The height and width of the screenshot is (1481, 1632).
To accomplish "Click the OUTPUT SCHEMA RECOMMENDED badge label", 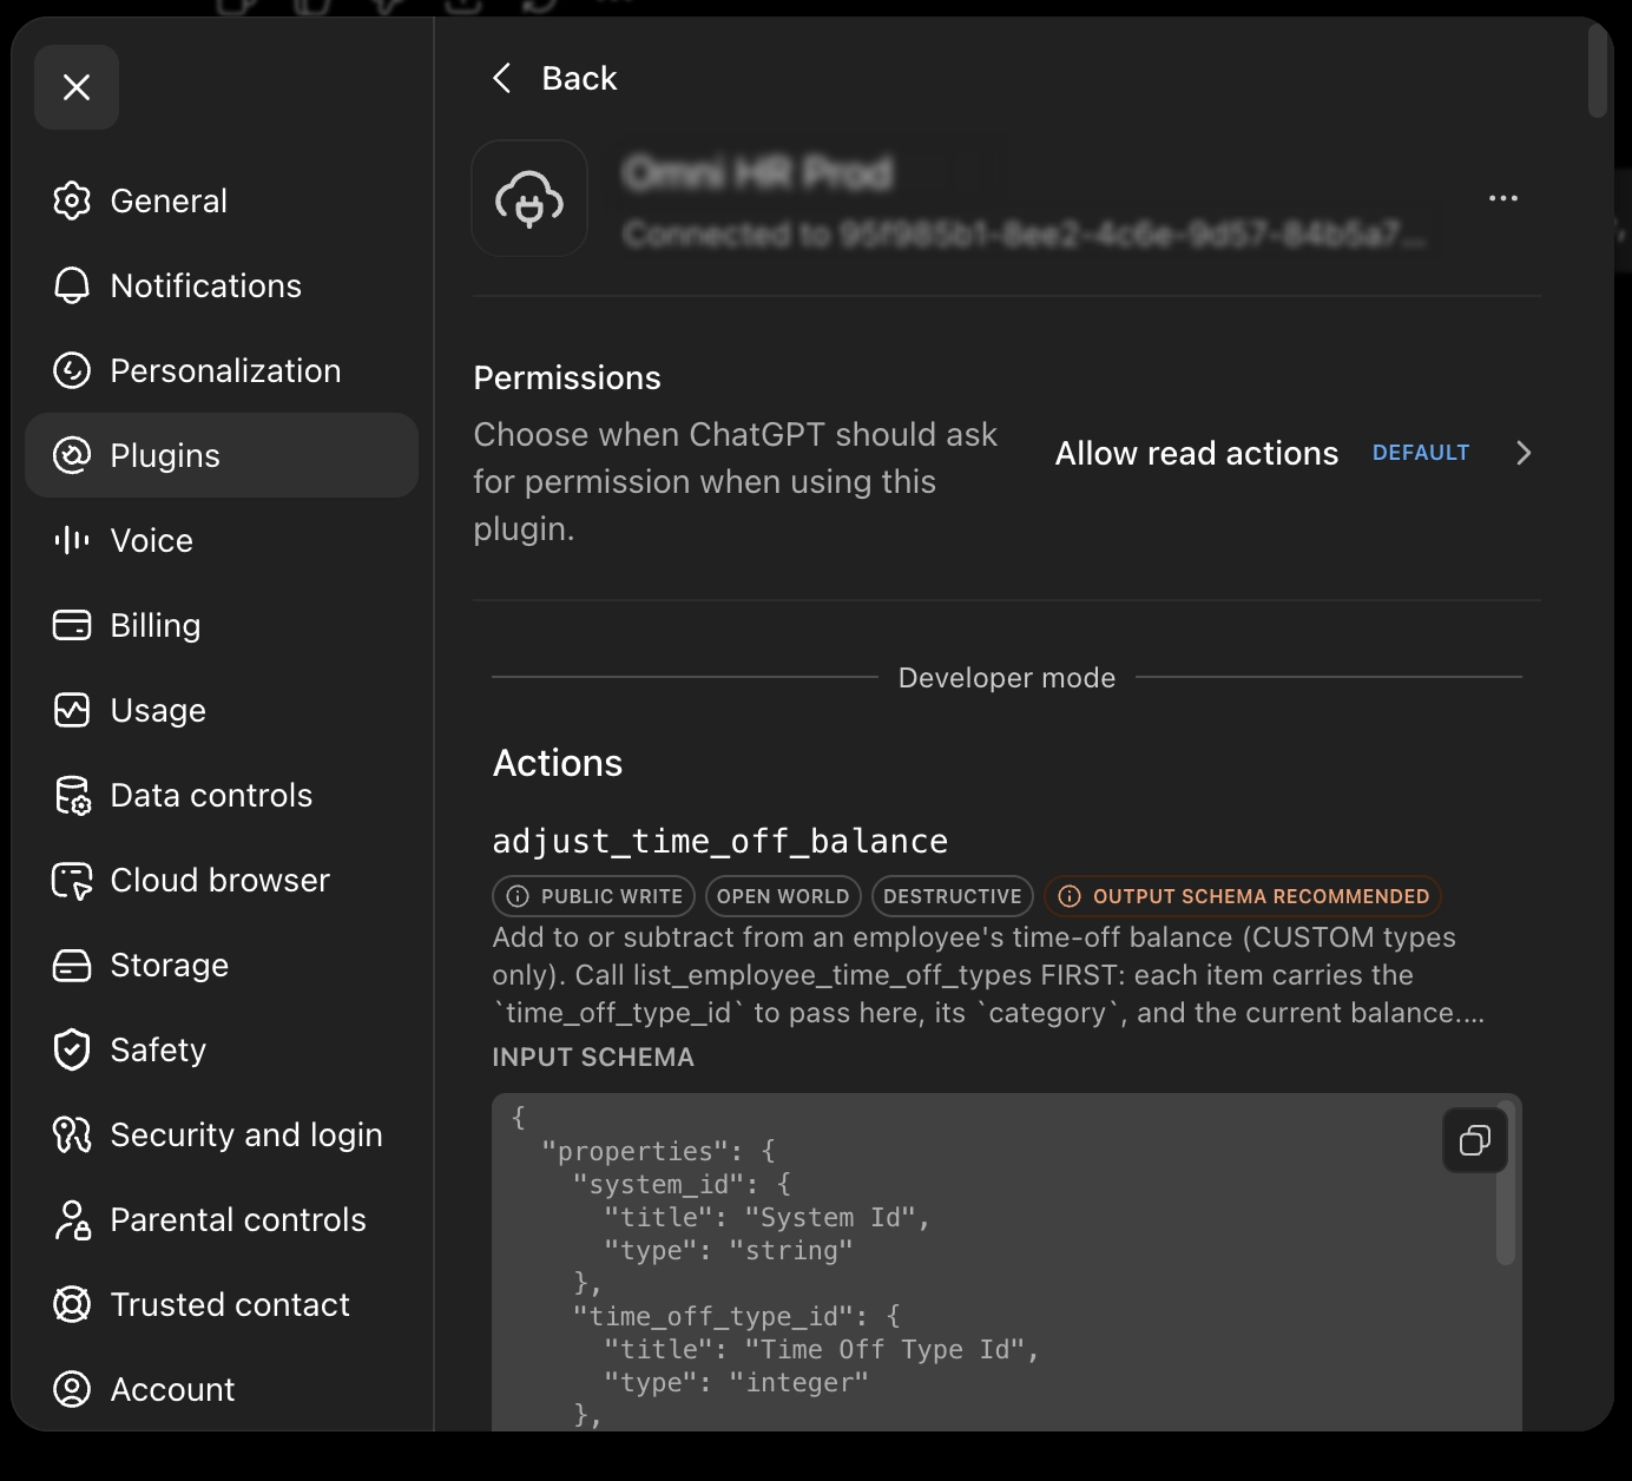I will (x=1261, y=896).
